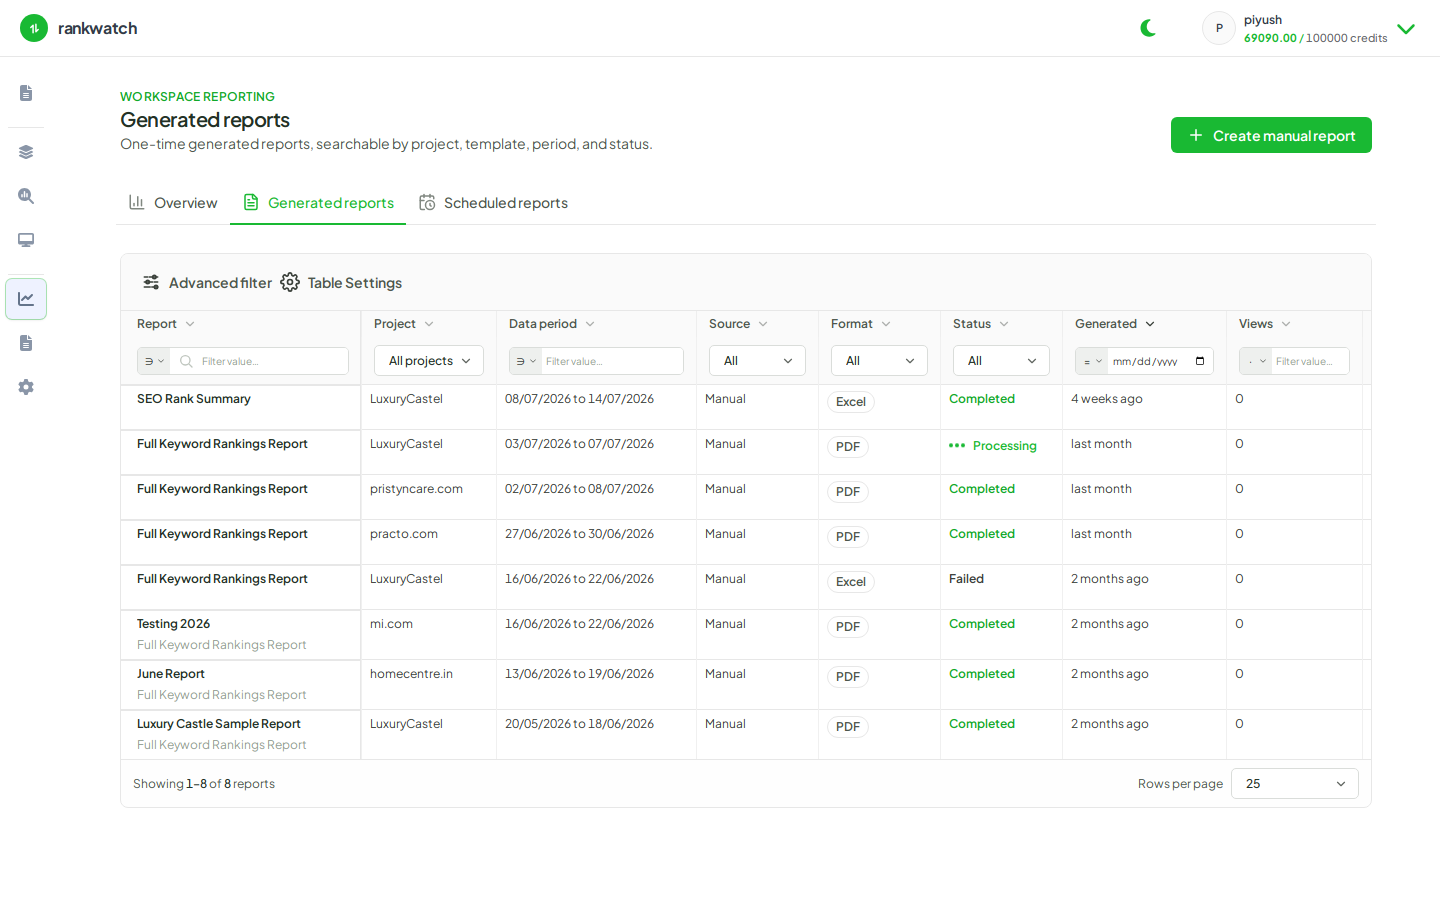
Task: Click the PDF badge in pristyncare.com row
Action: coord(848,492)
